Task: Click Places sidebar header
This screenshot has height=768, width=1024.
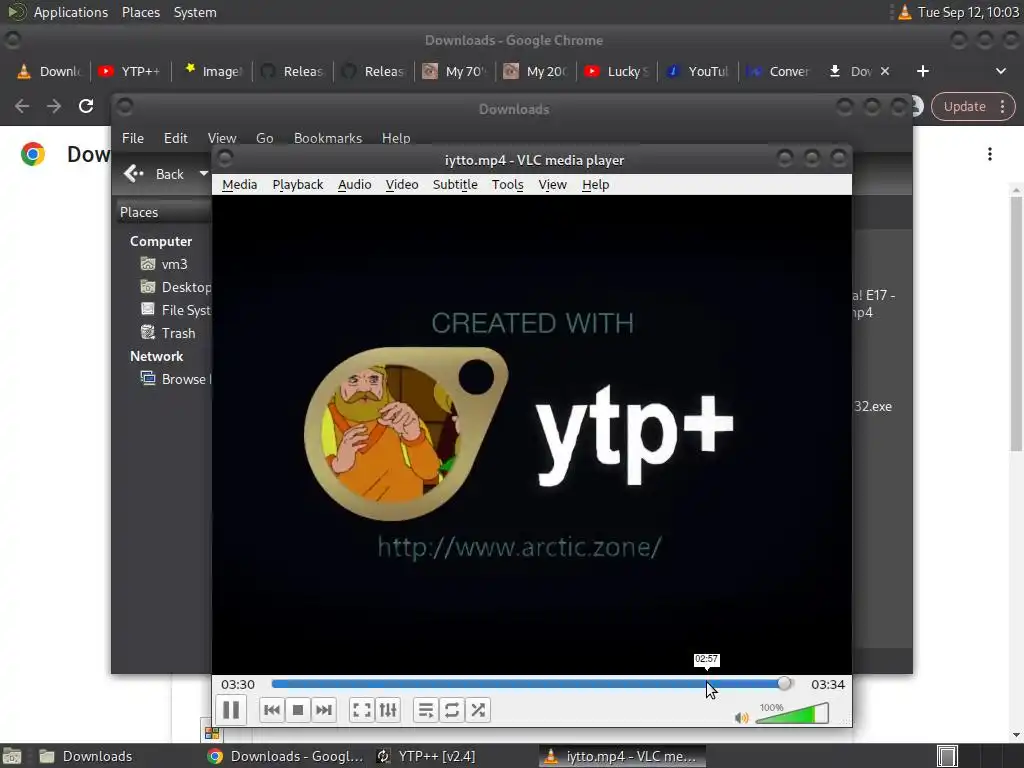Action: coord(163,212)
